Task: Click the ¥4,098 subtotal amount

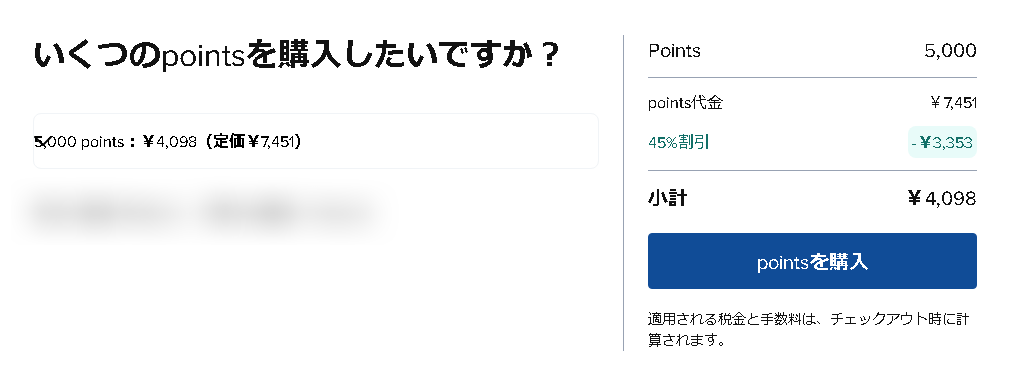Action: tap(942, 198)
